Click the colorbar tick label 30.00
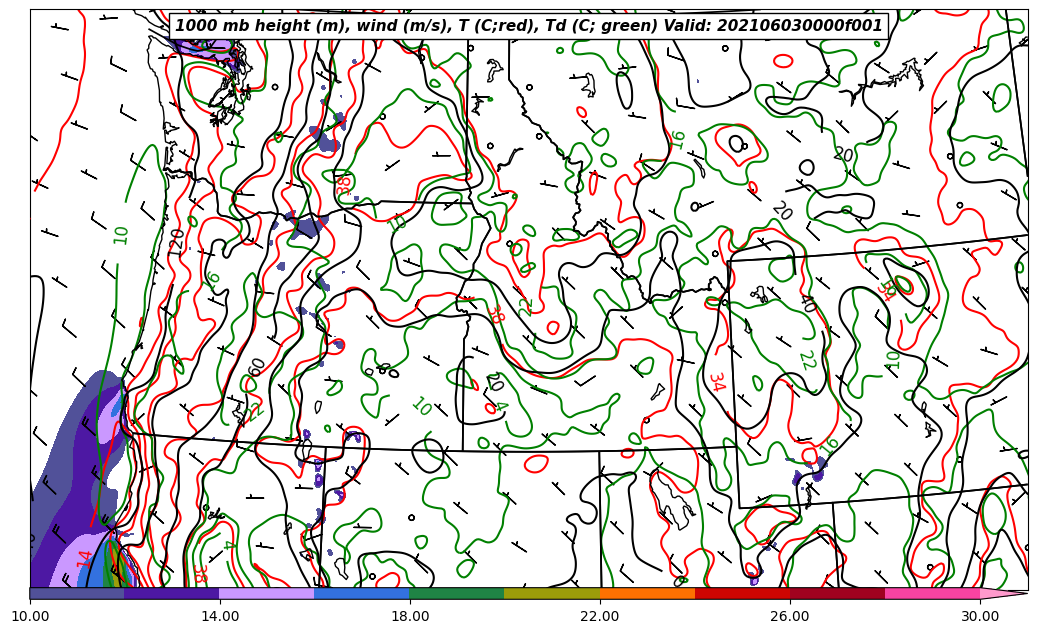 tap(980, 616)
